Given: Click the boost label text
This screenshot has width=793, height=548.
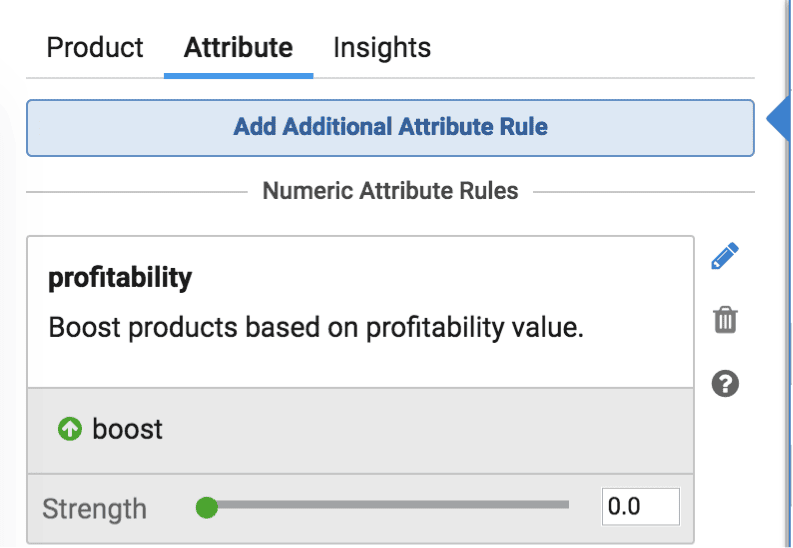Looking at the screenshot, I should click(x=127, y=429).
